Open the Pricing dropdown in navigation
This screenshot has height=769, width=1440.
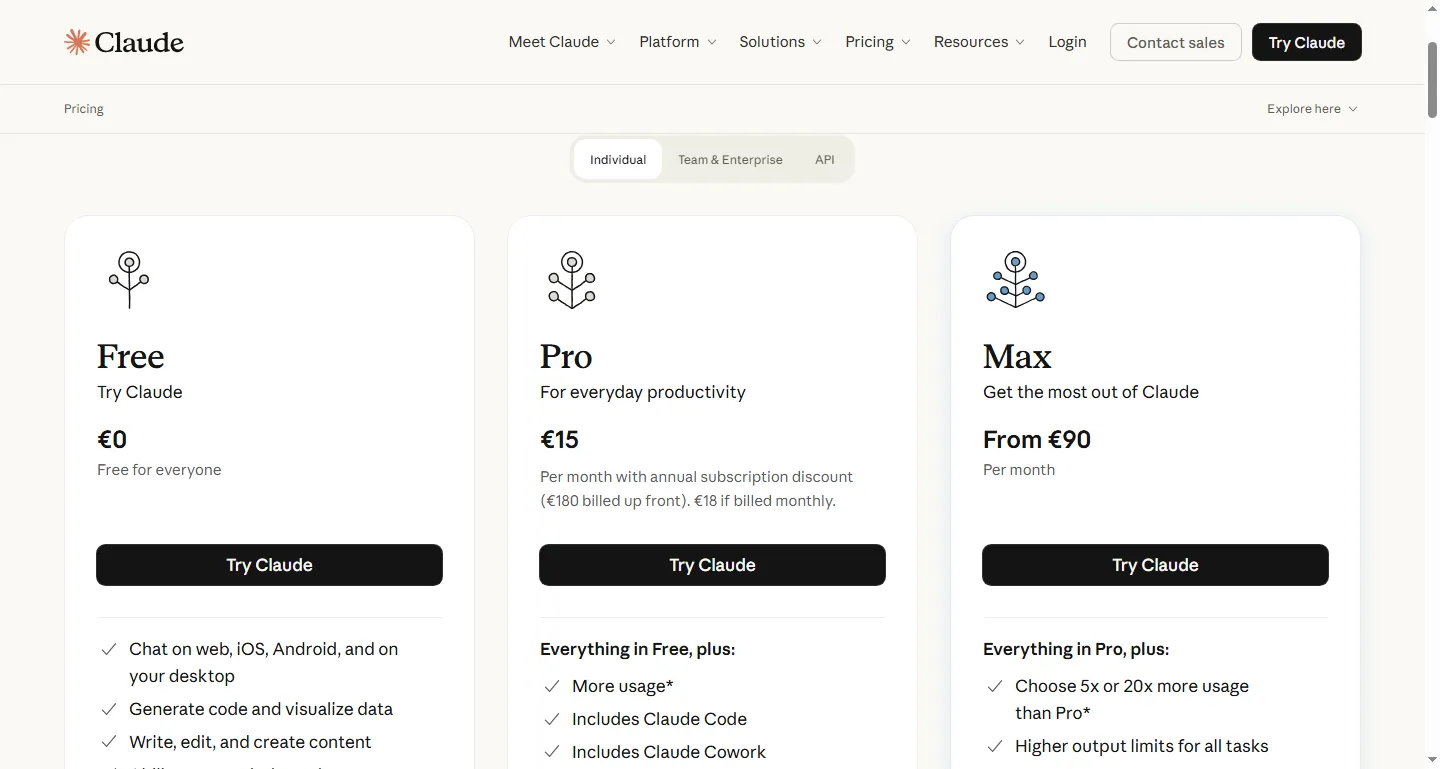[878, 42]
